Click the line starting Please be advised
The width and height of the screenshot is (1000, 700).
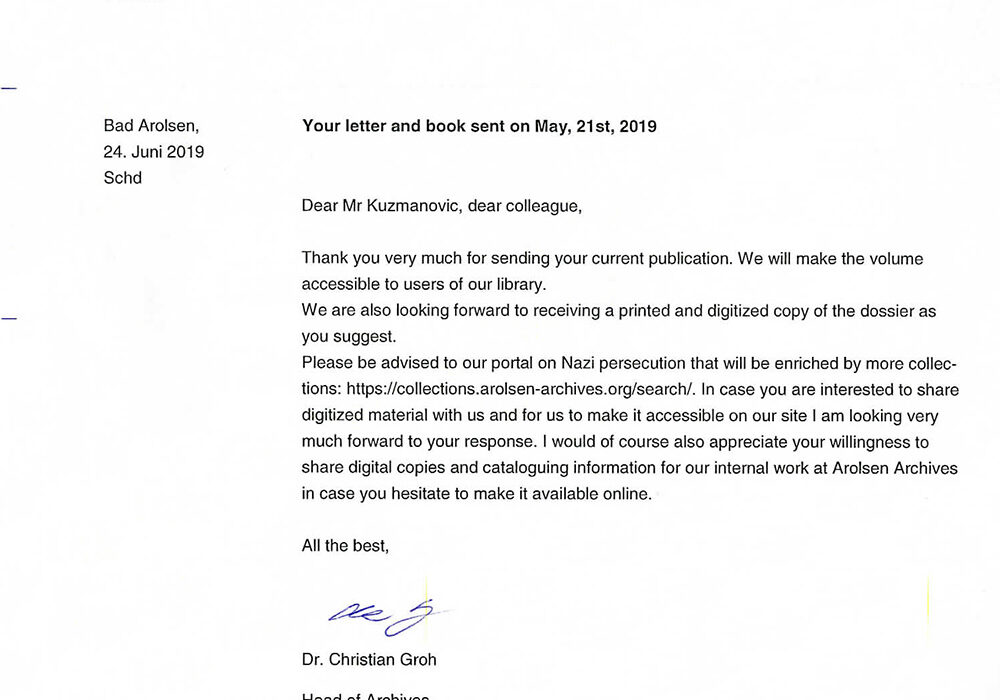629,364
